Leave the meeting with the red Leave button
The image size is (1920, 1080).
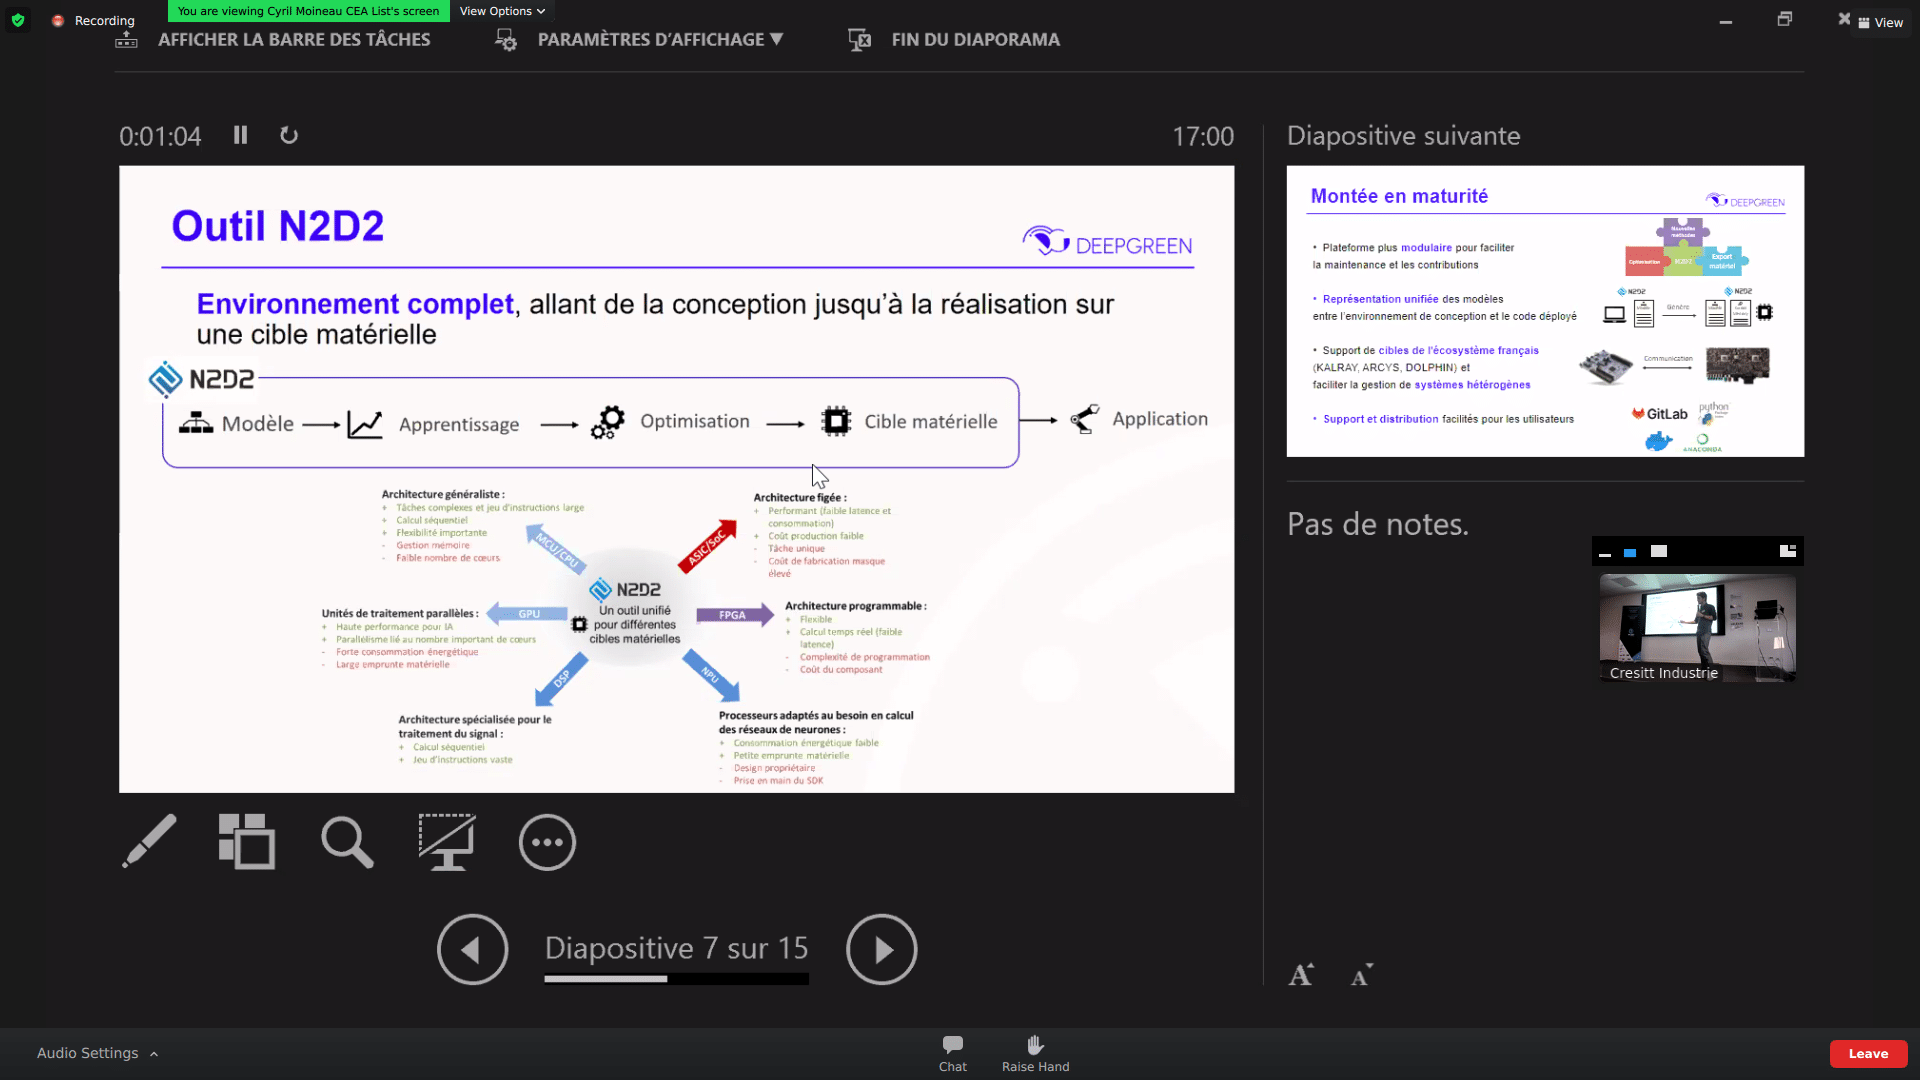pos(1868,1054)
